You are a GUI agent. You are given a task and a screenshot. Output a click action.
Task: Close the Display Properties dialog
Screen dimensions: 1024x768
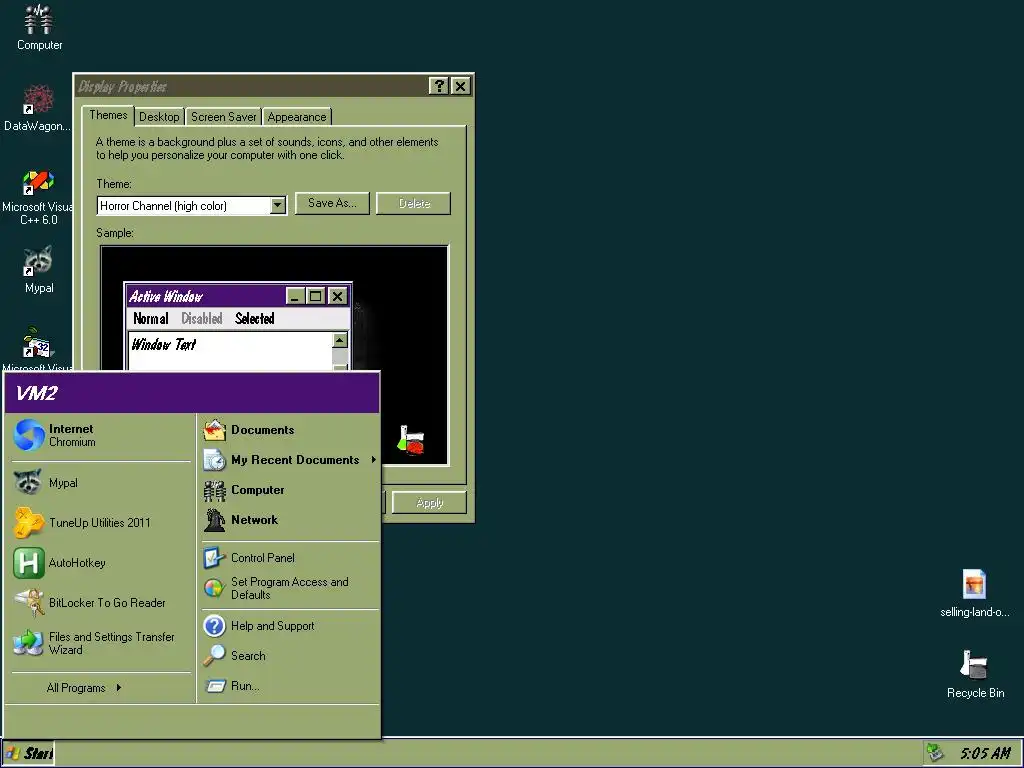[x=460, y=86]
